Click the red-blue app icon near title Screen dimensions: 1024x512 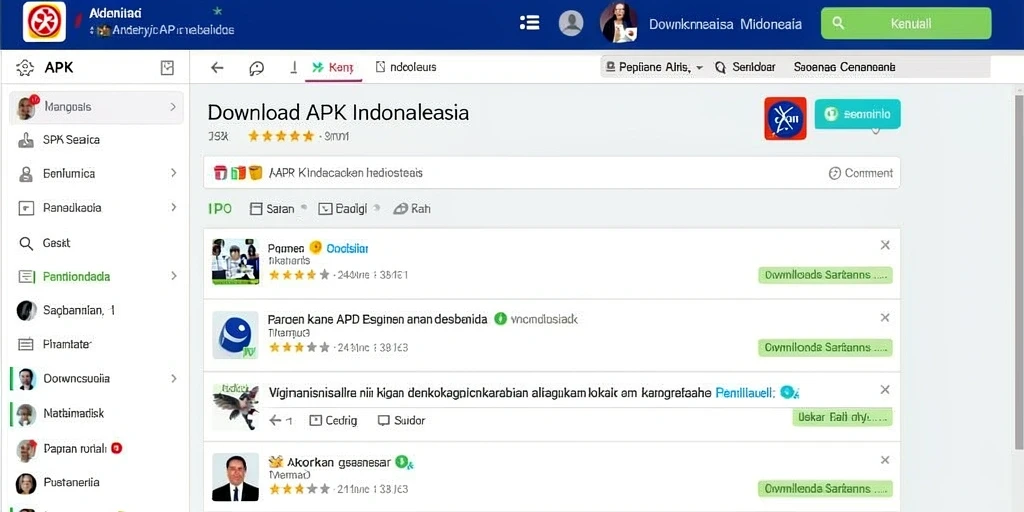pyautogui.click(x=785, y=118)
